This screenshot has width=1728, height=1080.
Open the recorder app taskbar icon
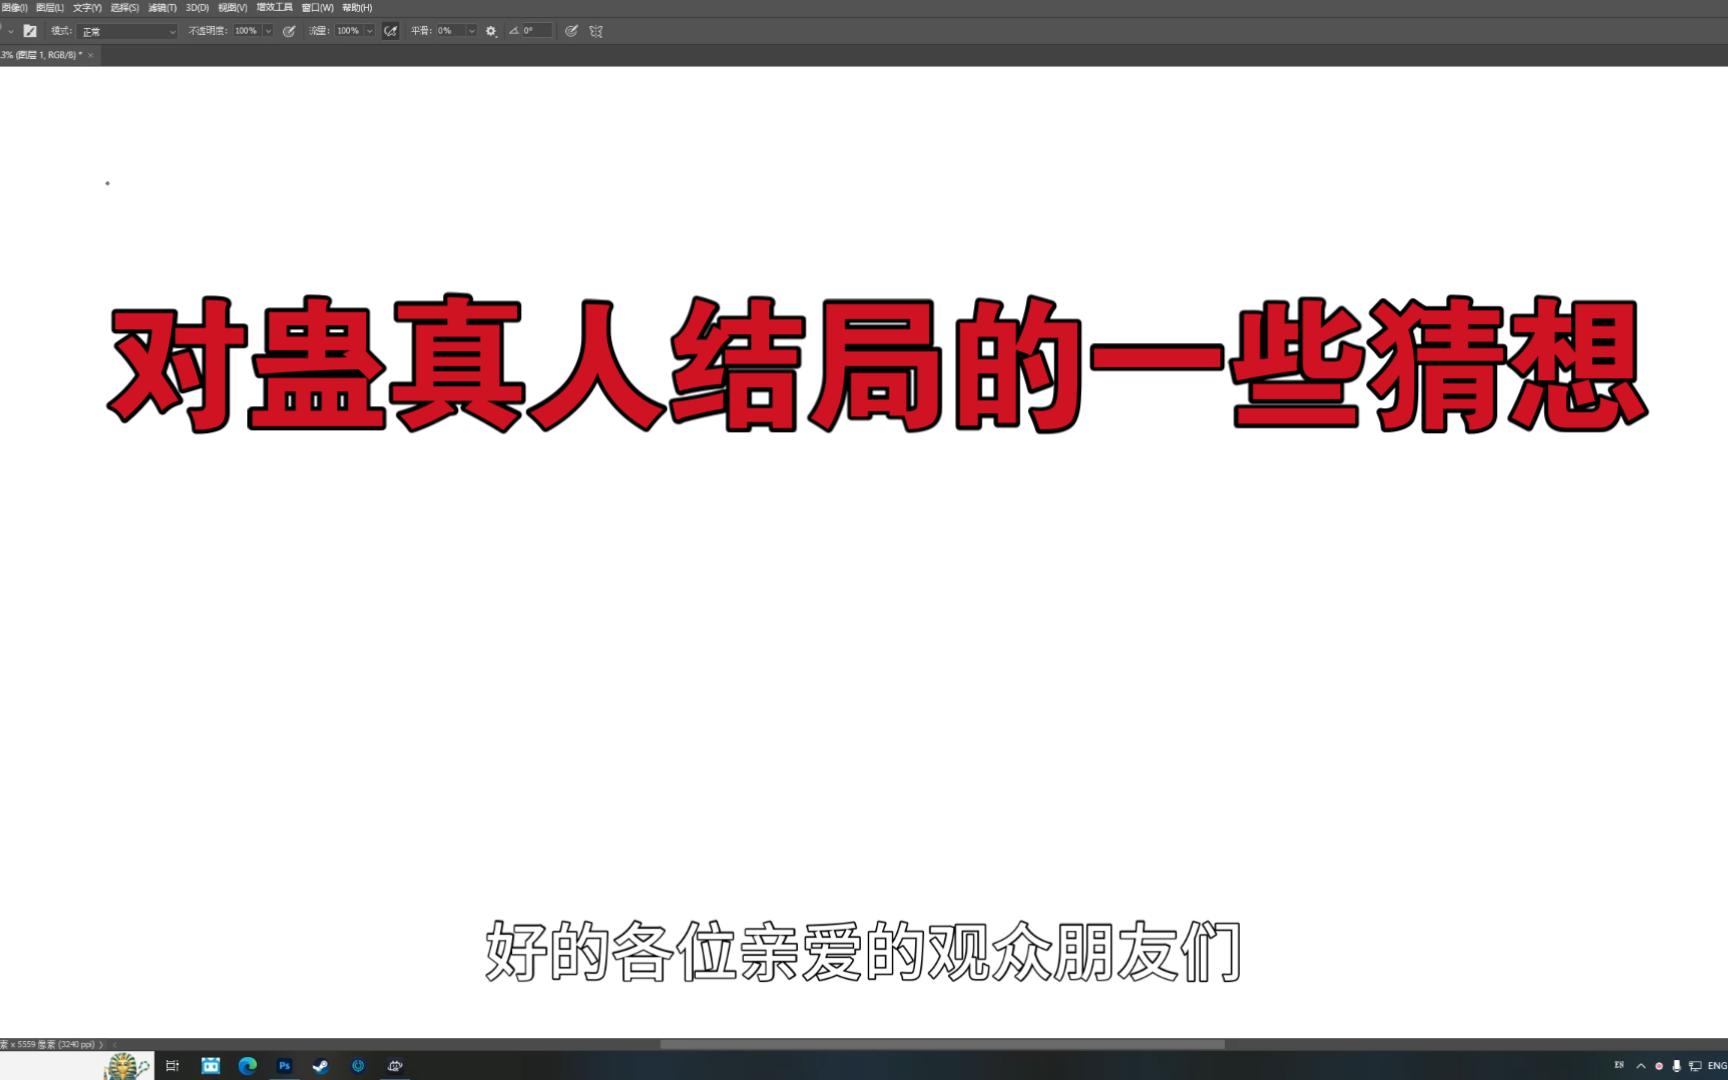point(395,1066)
